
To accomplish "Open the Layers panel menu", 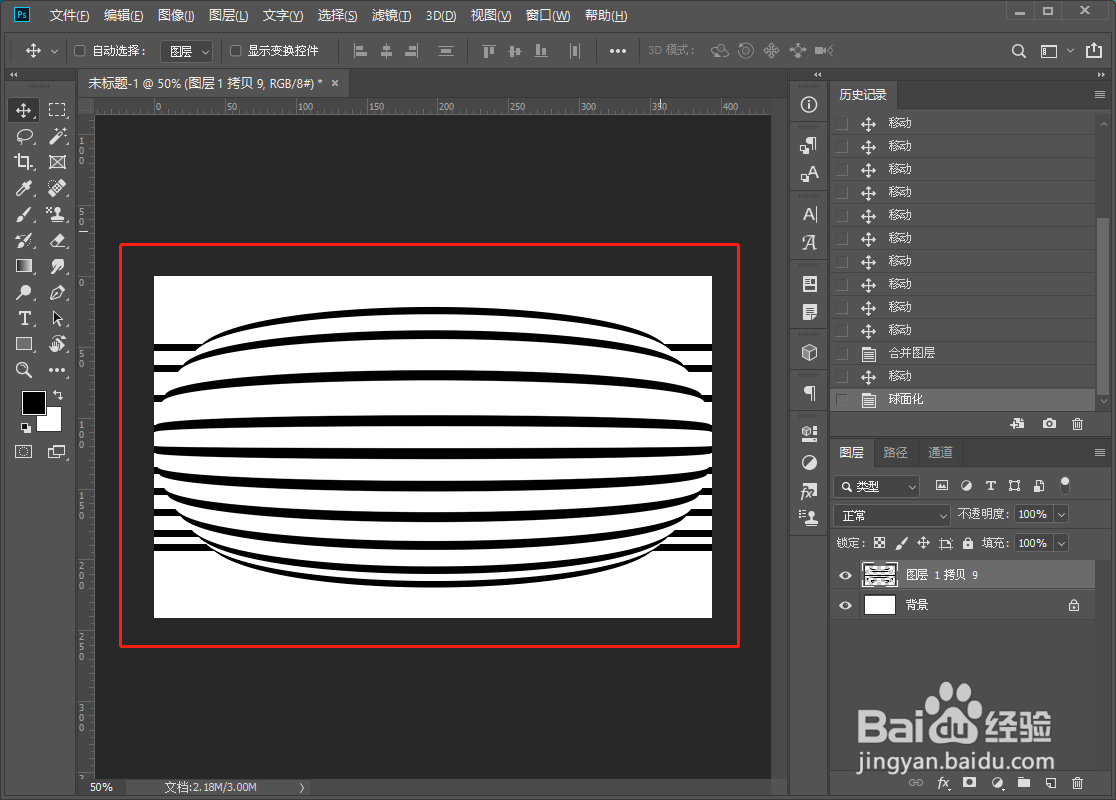I will click(x=1100, y=452).
